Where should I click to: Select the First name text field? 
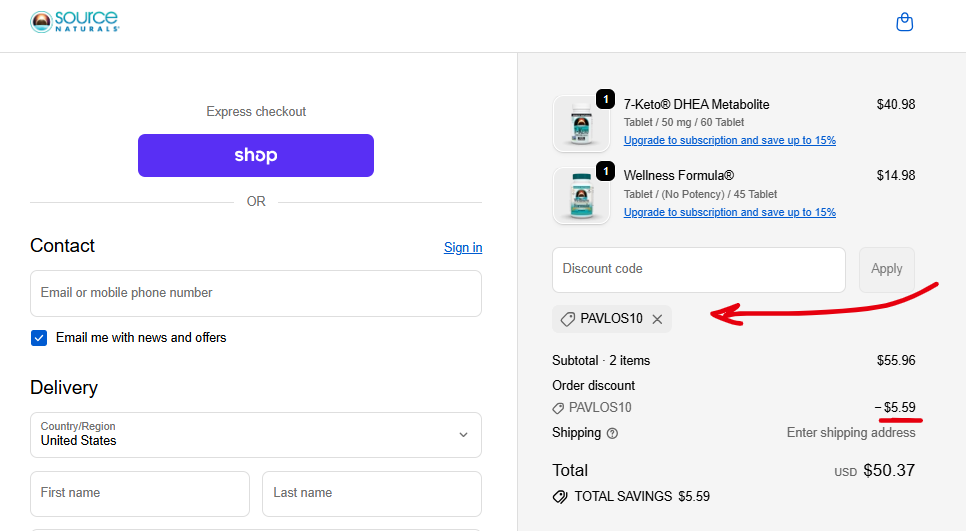[x=139, y=493]
